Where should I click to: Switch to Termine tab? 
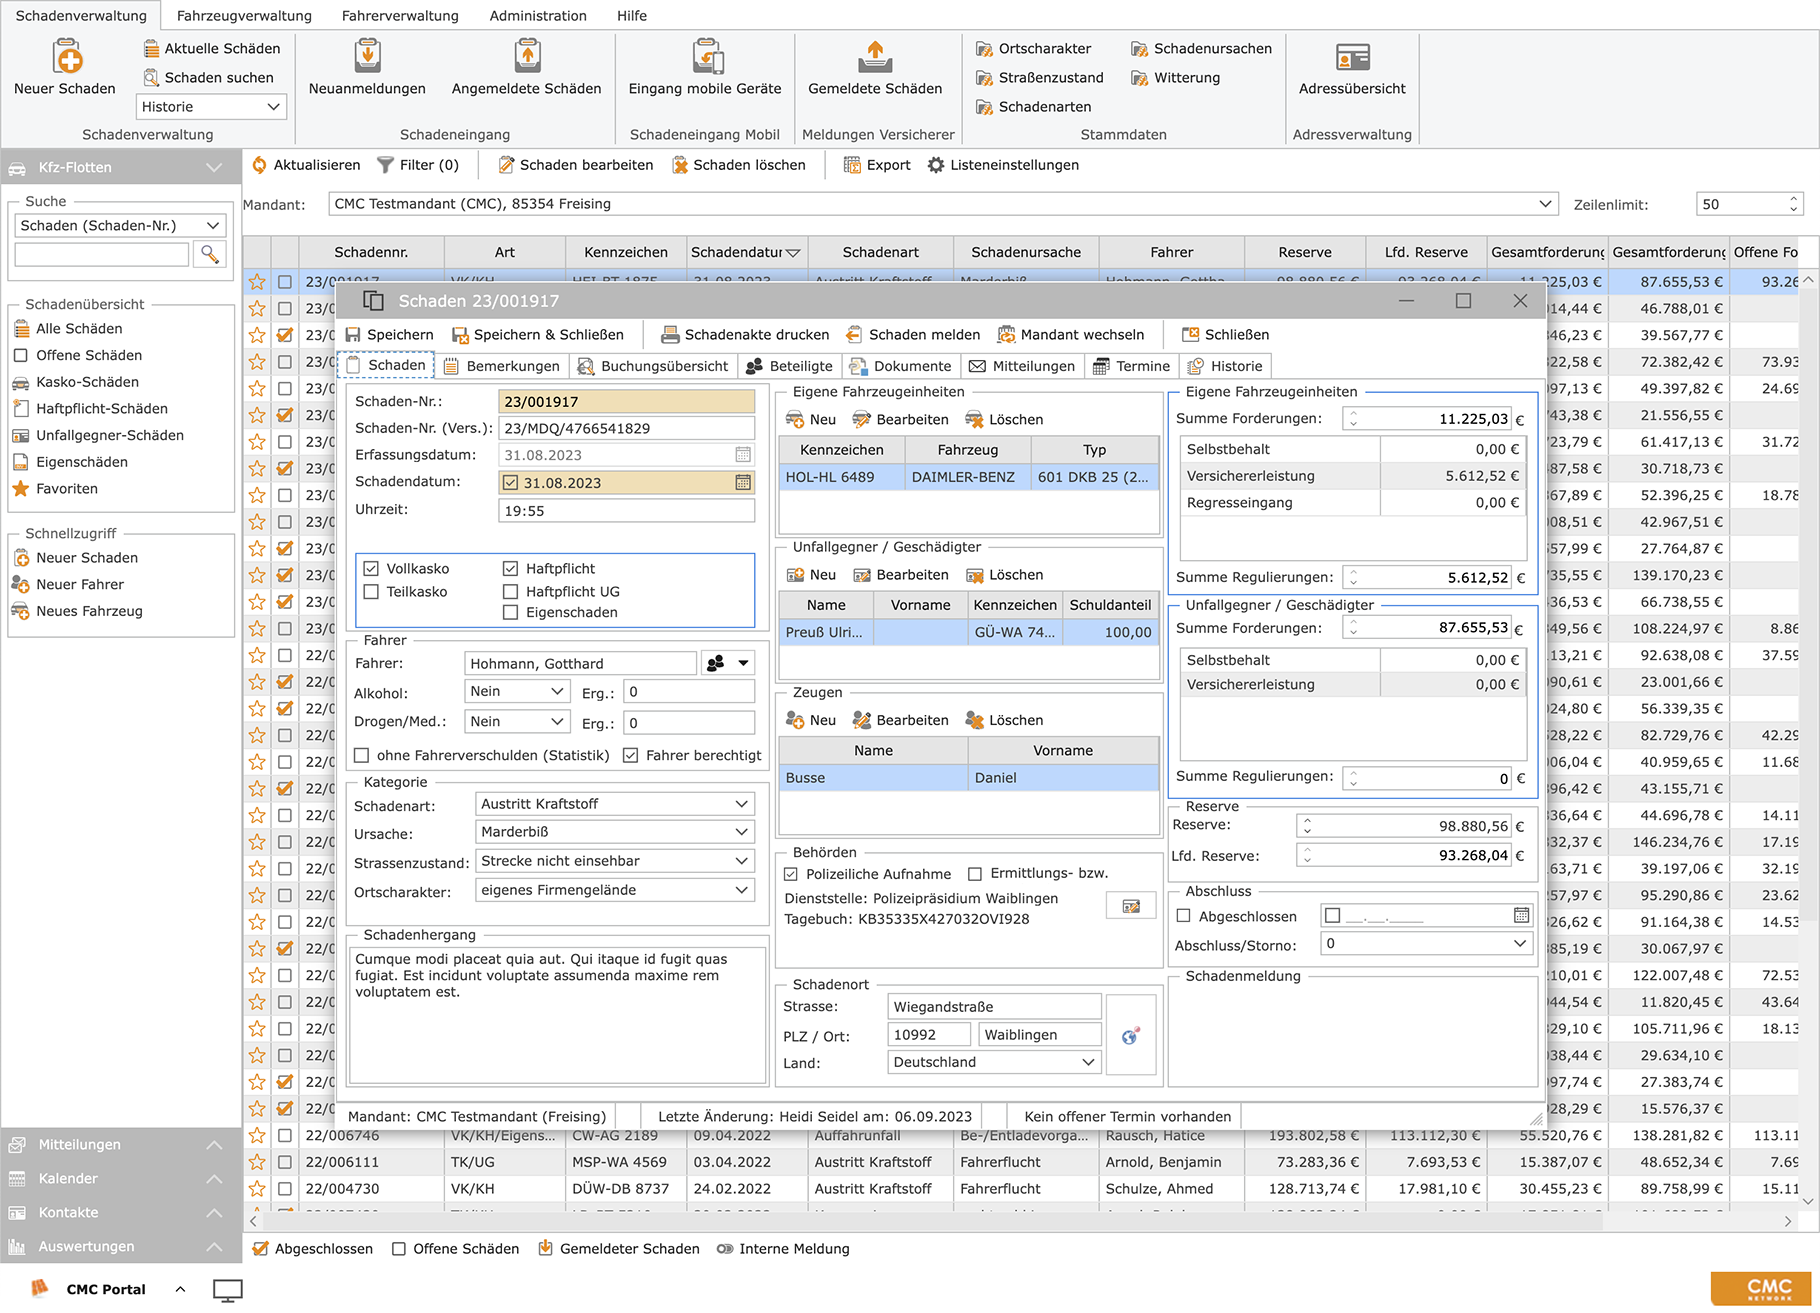pos(1132,367)
